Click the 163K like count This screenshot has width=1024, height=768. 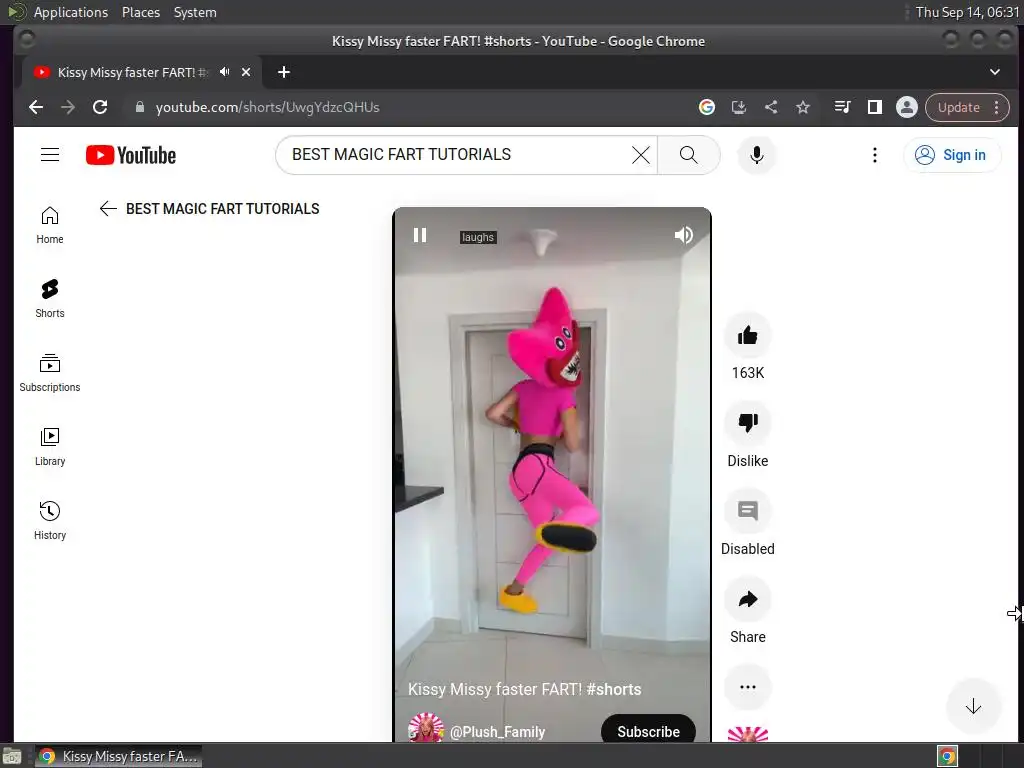point(748,373)
